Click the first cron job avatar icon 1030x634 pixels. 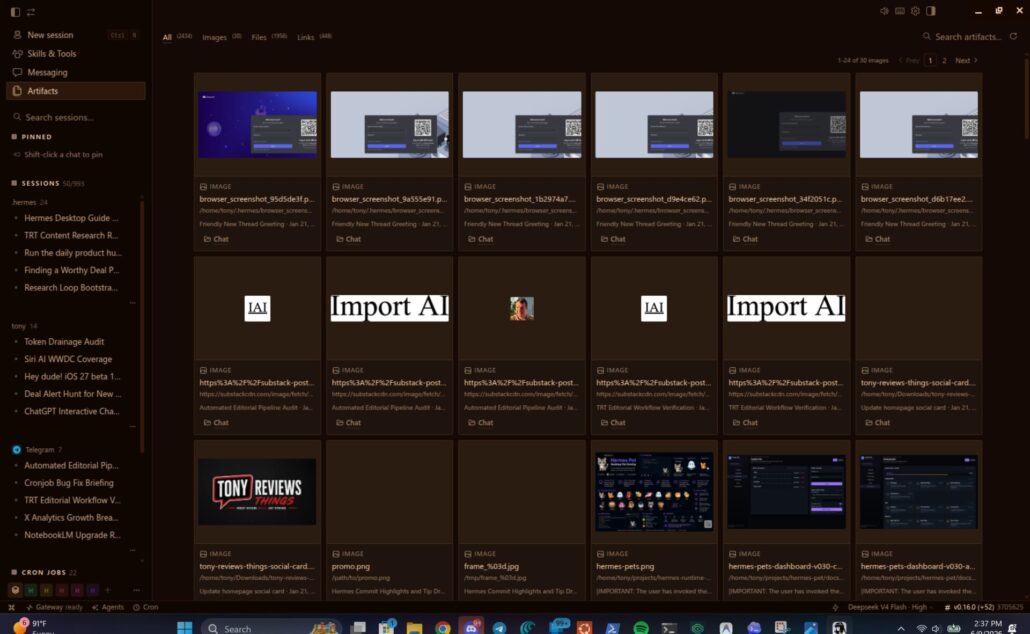click(15, 590)
